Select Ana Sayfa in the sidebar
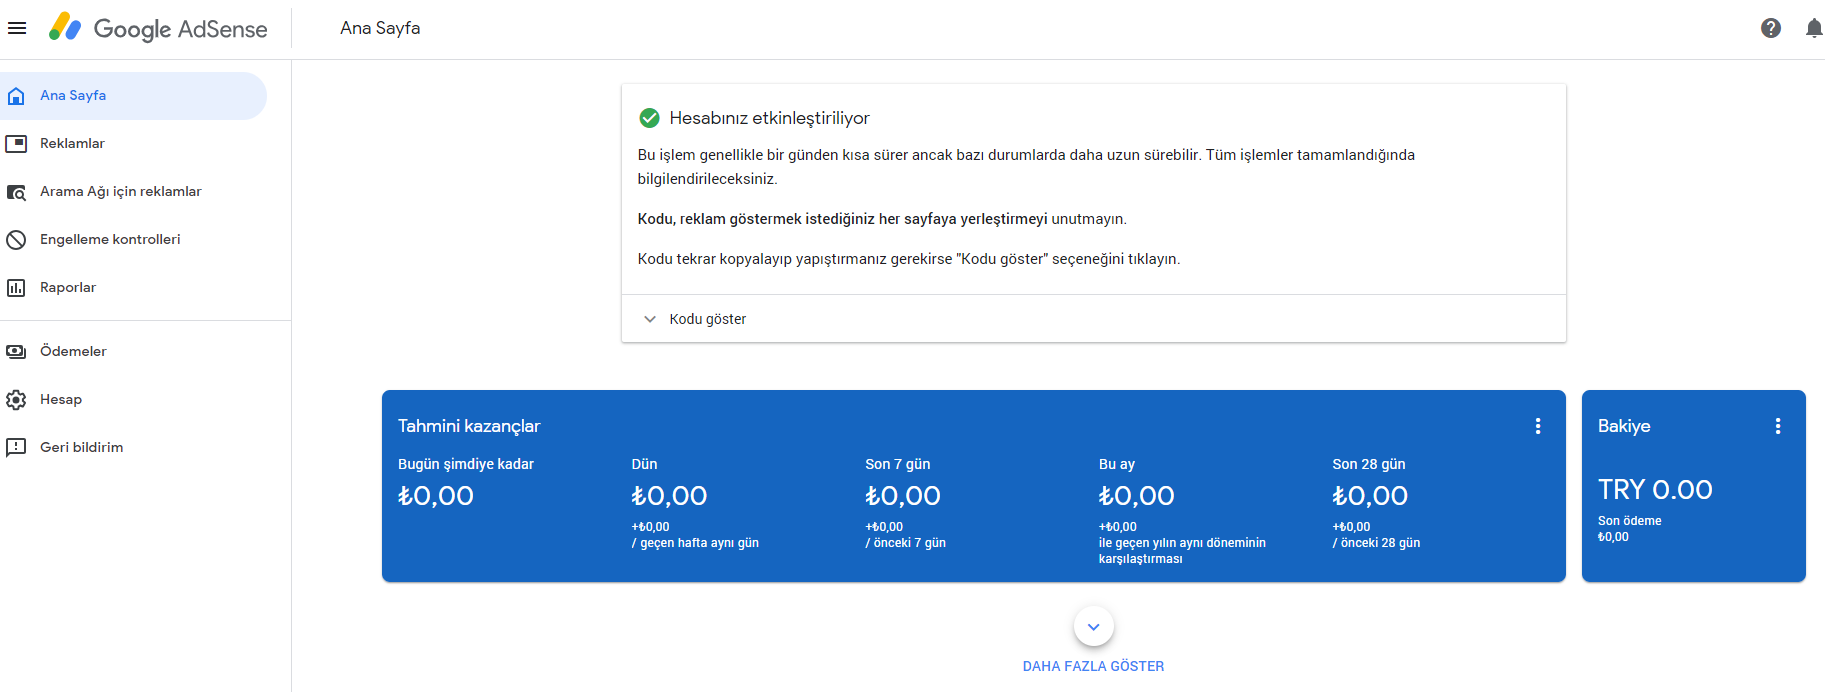 click(x=73, y=96)
